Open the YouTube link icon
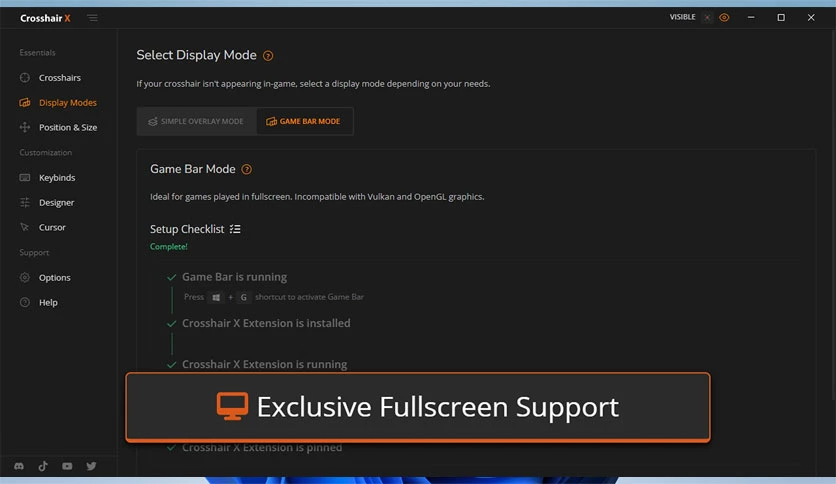The image size is (836, 484). (67, 466)
